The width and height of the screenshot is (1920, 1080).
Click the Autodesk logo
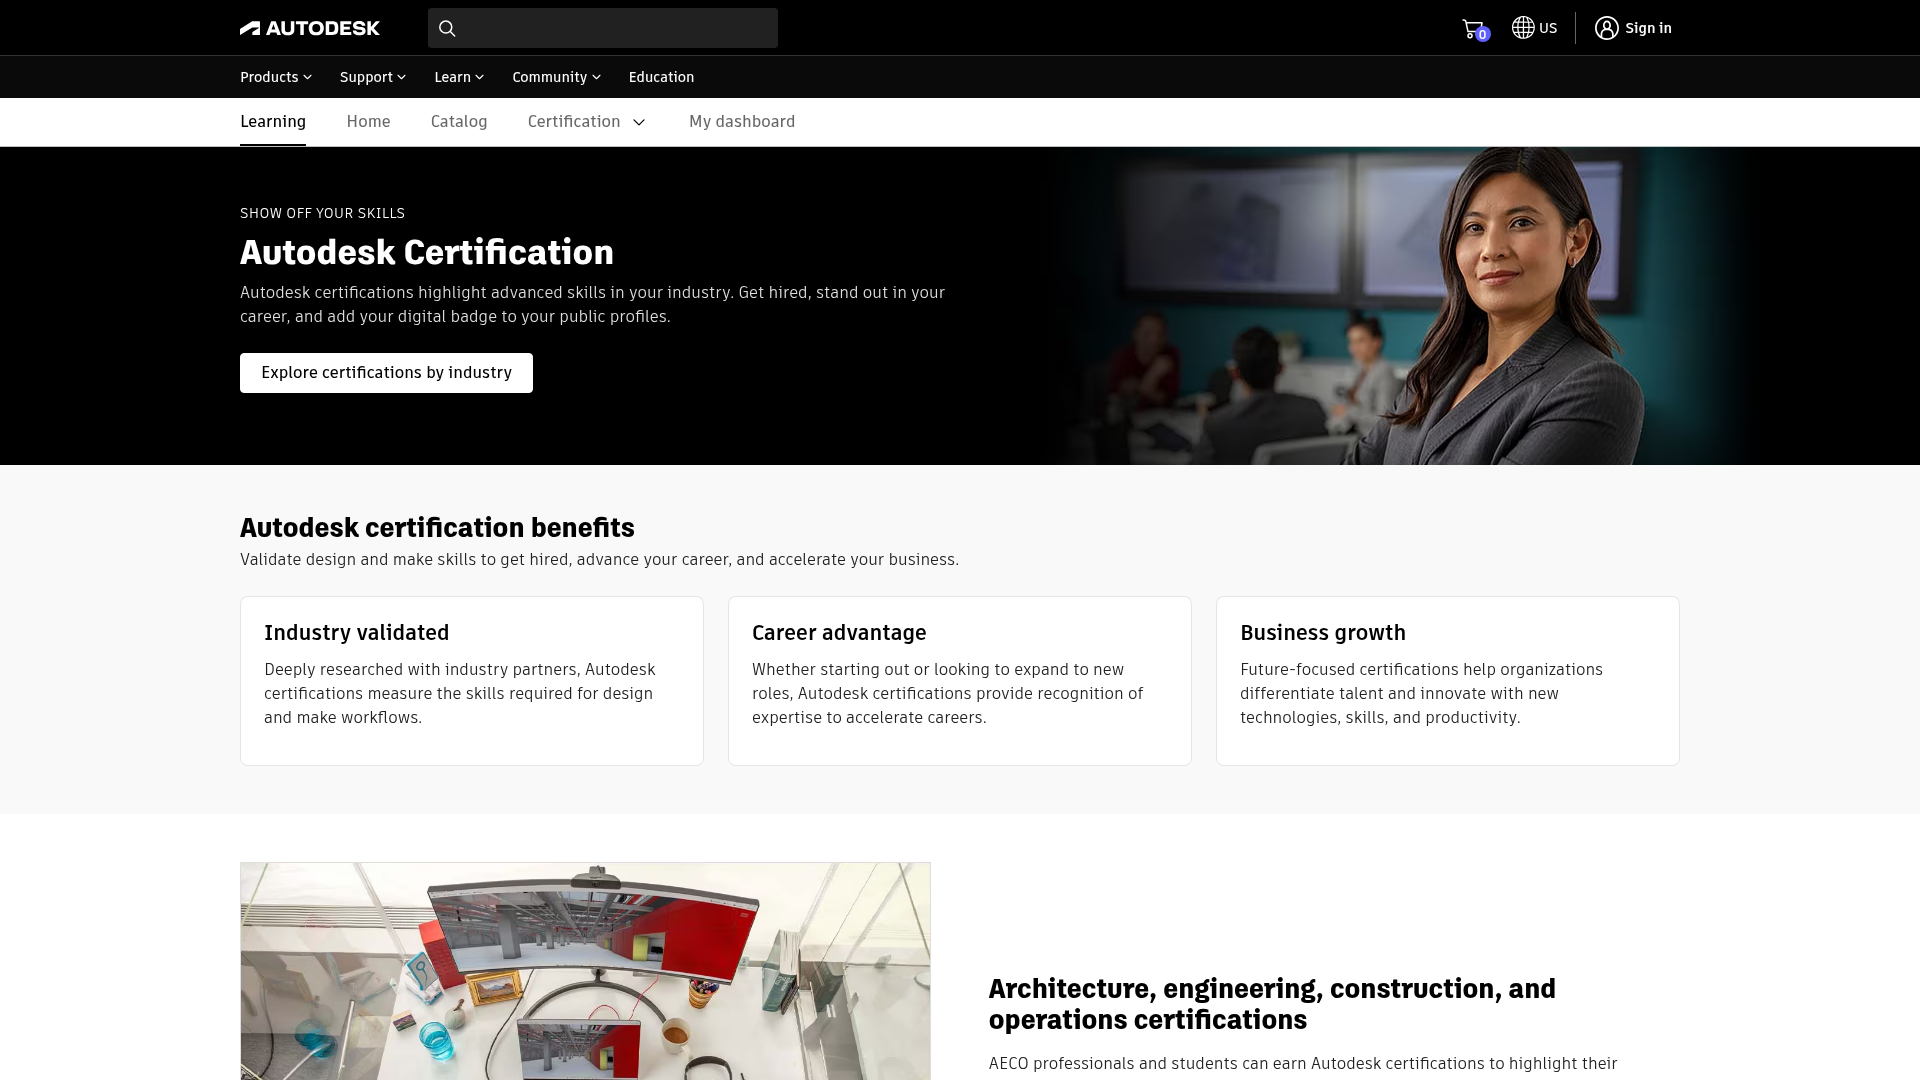pyautogui.click(x=310, y=28)
